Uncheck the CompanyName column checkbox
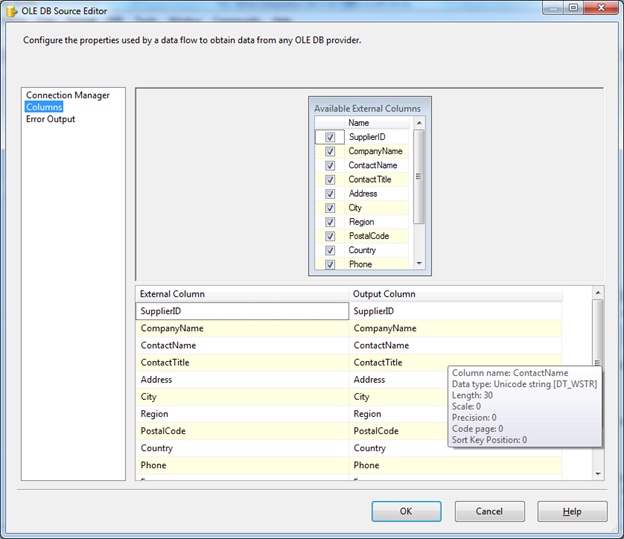The image size is (624, 539). point(330,151)
